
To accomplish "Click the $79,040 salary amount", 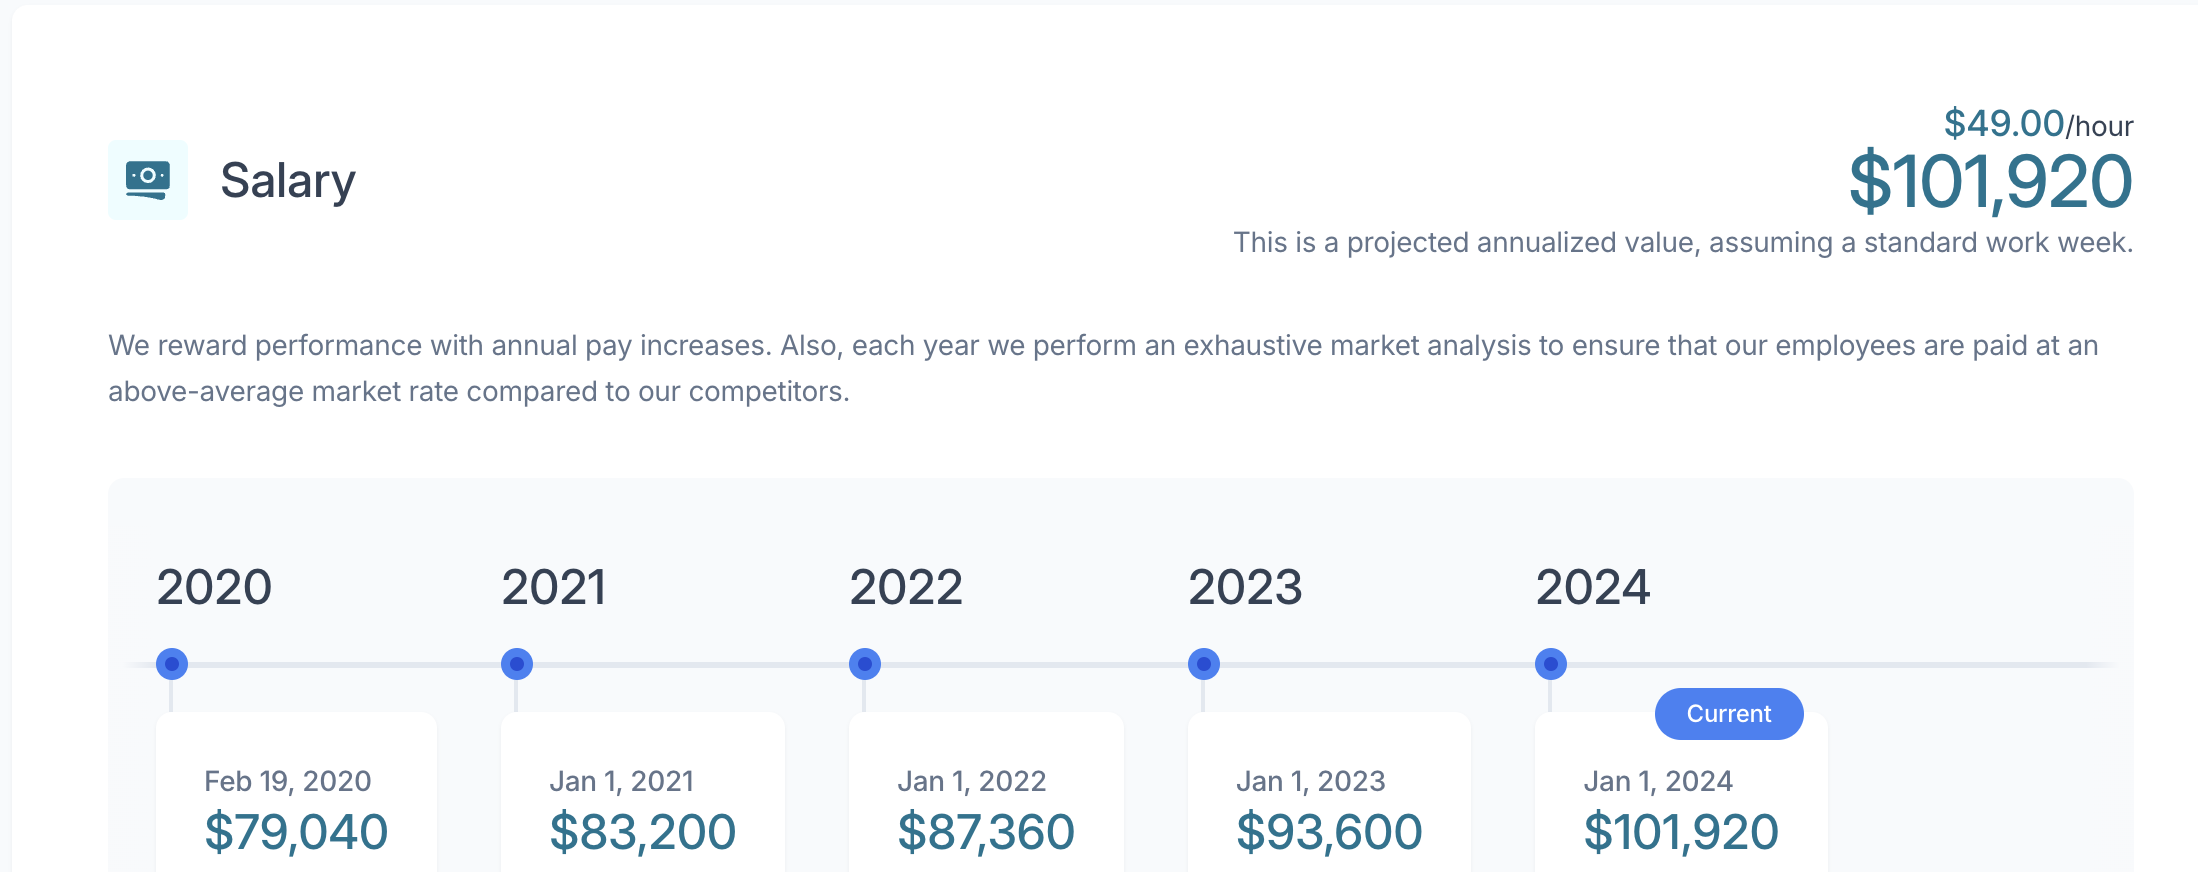I will [x=296, y=832].
